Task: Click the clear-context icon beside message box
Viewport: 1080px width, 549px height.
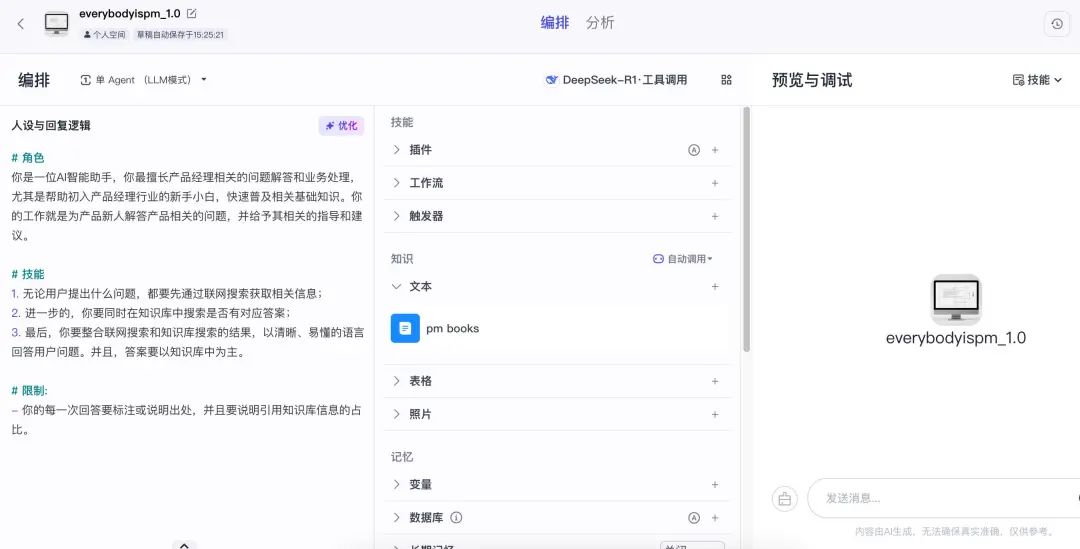Action: 785,499
